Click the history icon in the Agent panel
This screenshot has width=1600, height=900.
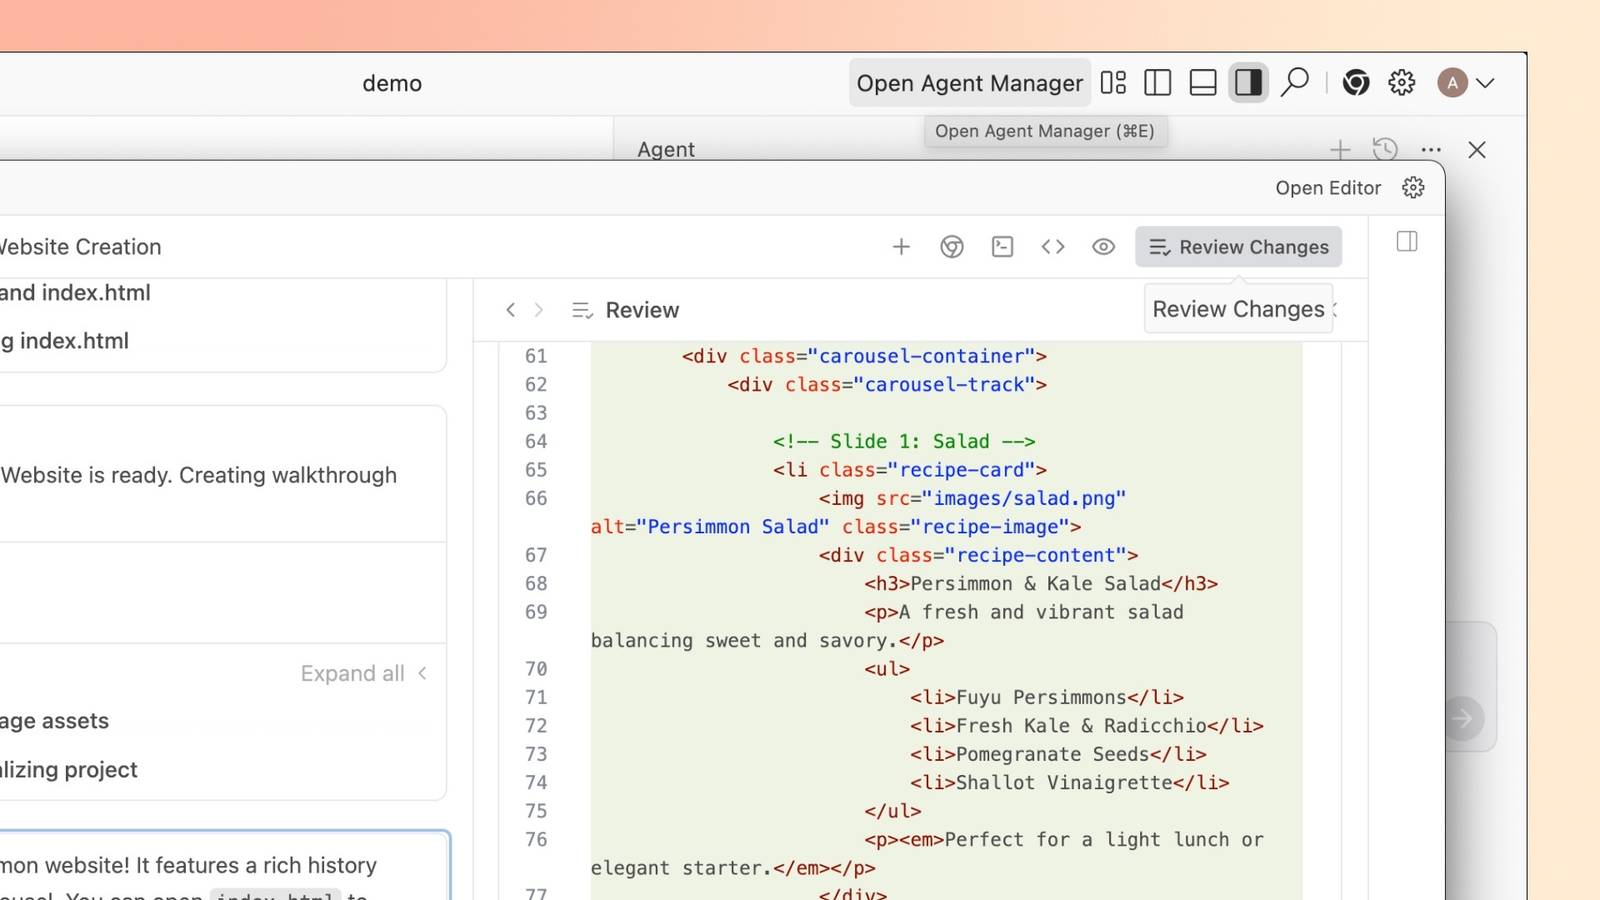(x=1385, y=149)
